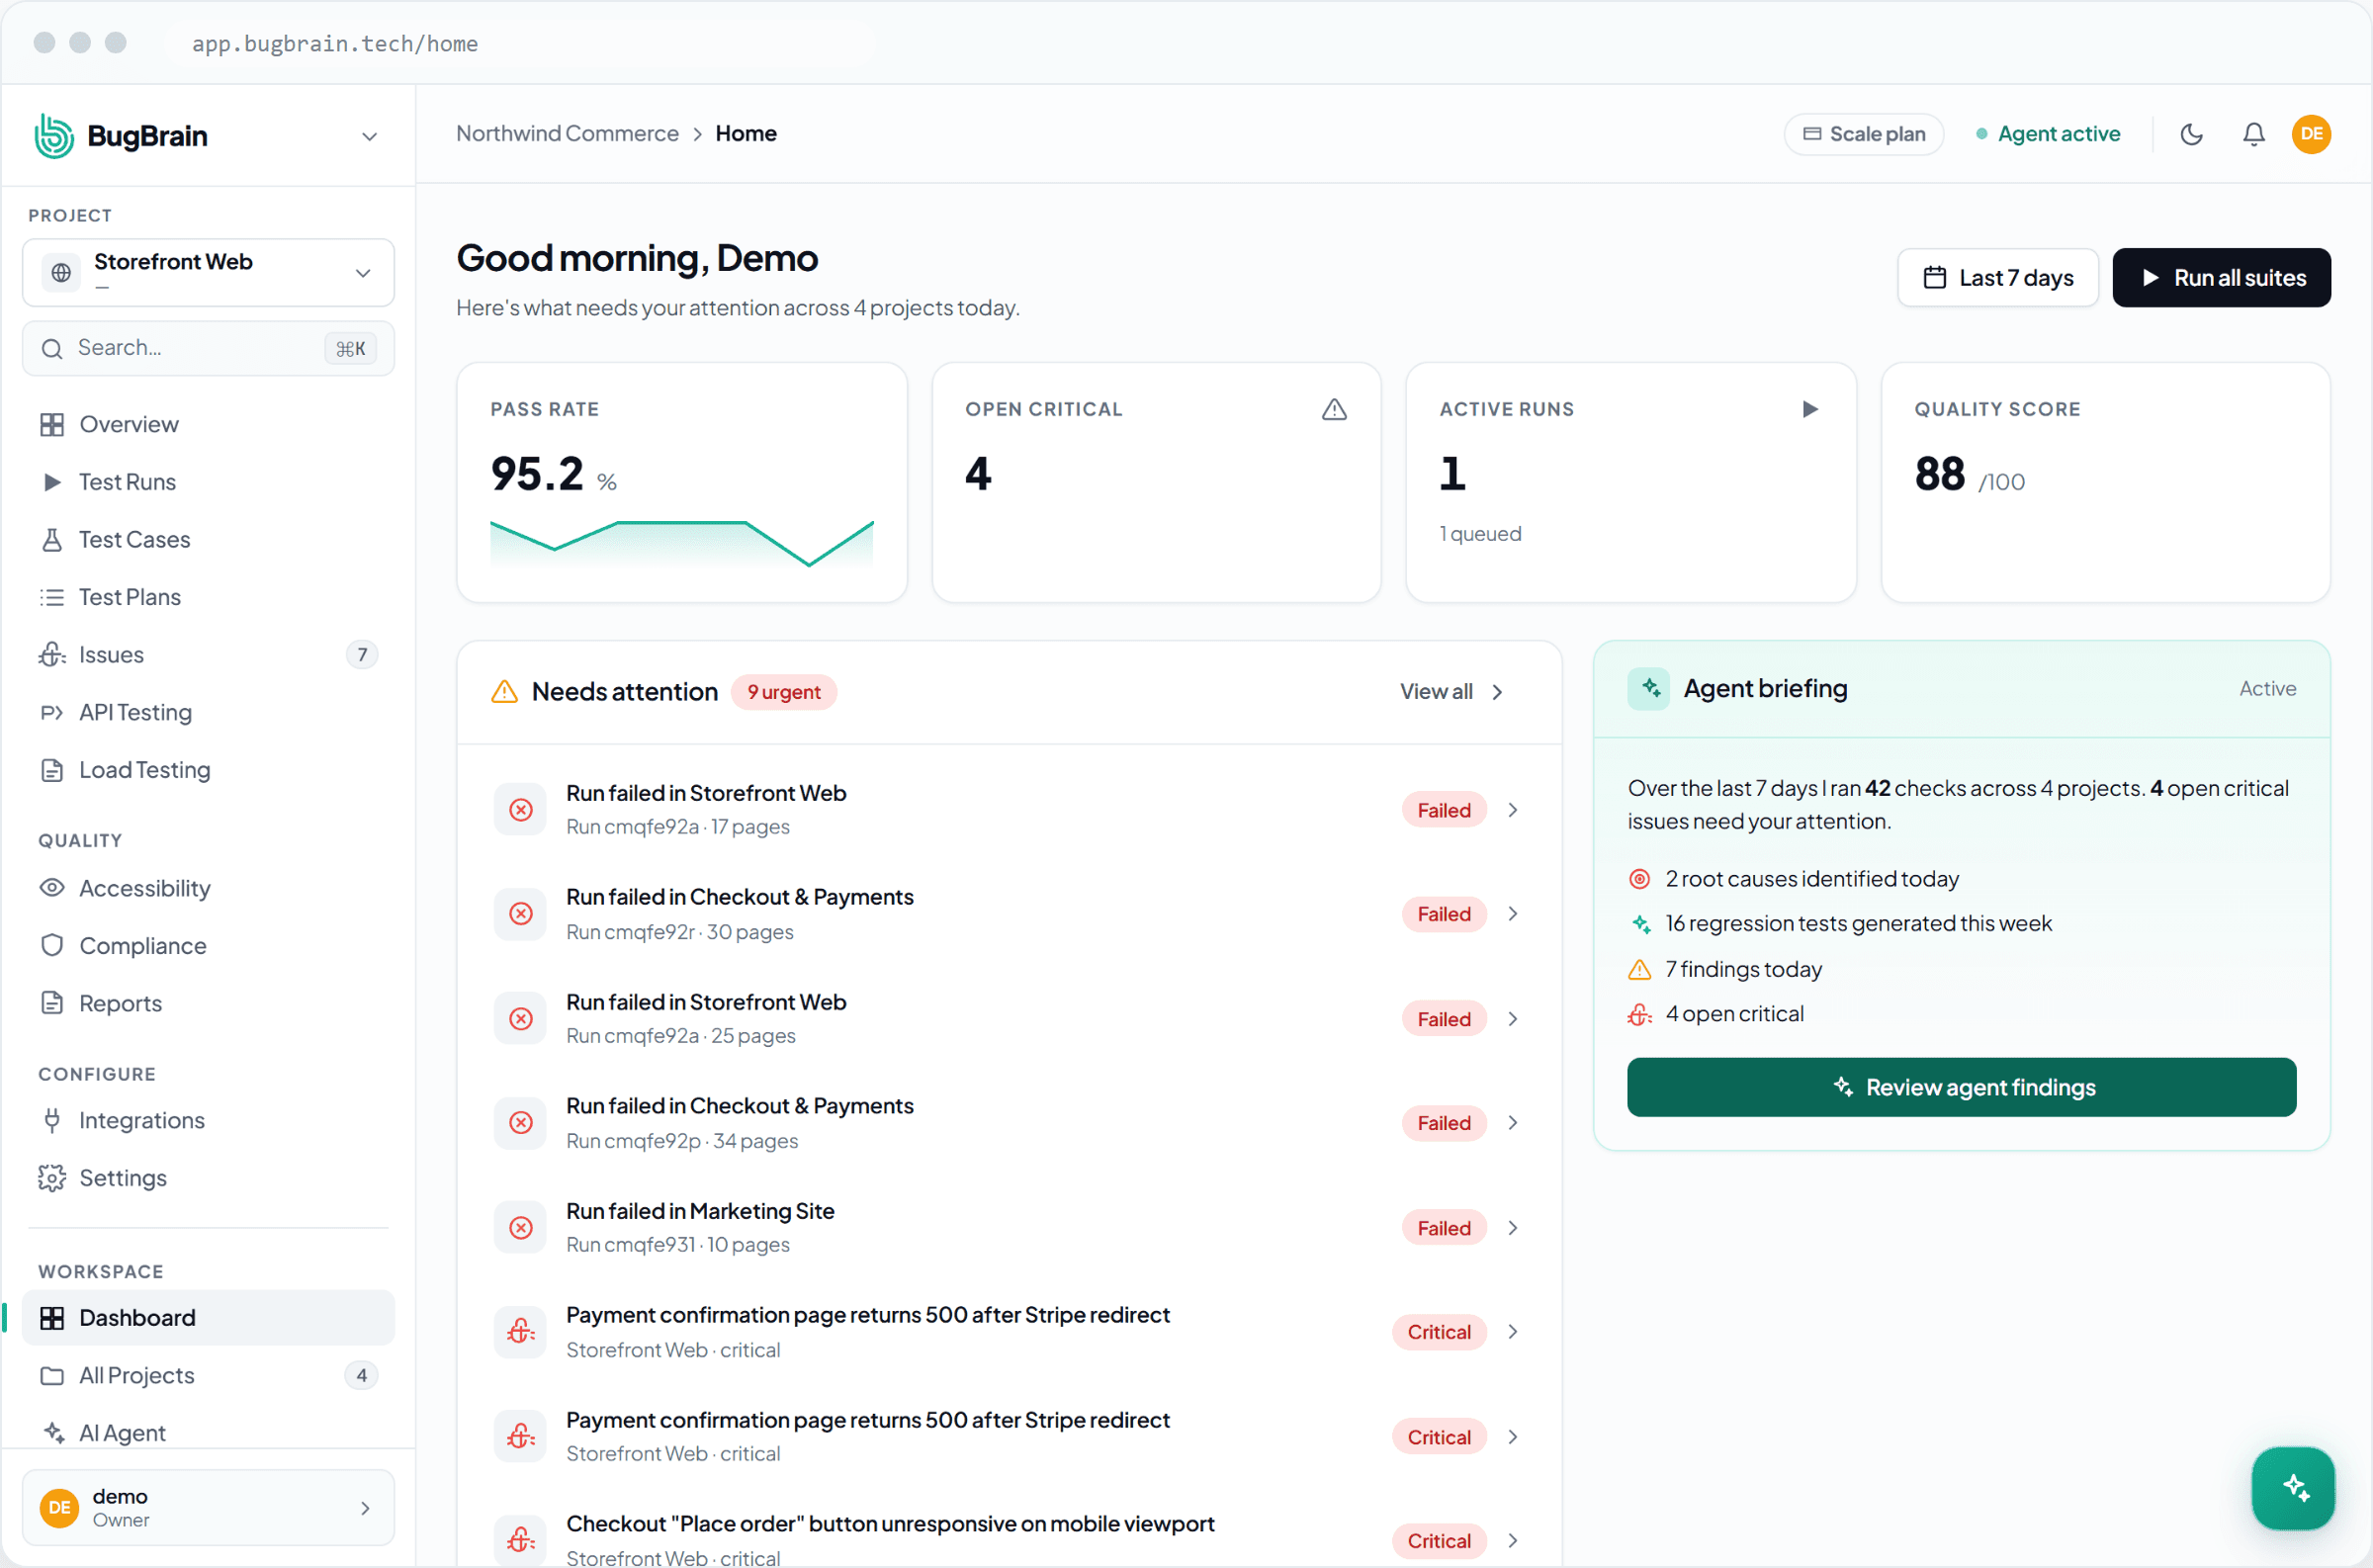Click the Settings gear icon
The image size is (2373, 1568).
pyautogui.click(x=52, y=1178)
